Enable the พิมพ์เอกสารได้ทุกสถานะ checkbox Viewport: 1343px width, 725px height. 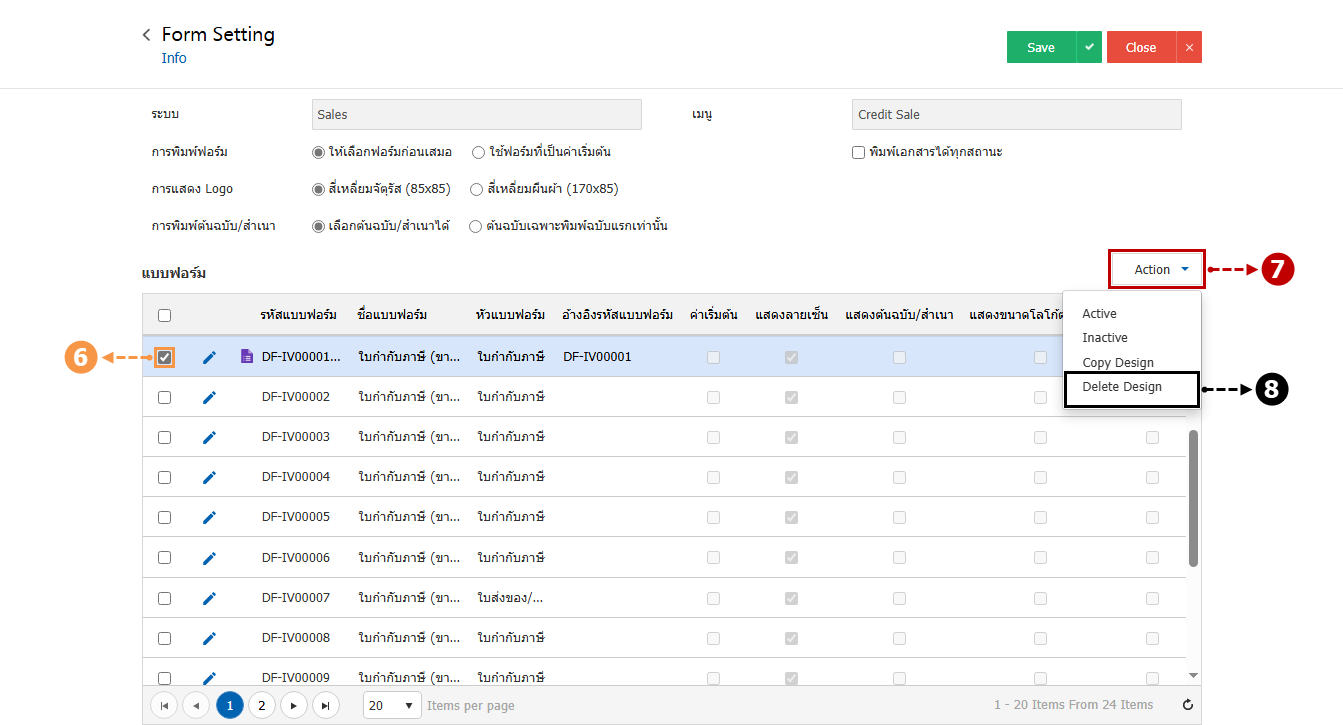click(x=858, y=152)
